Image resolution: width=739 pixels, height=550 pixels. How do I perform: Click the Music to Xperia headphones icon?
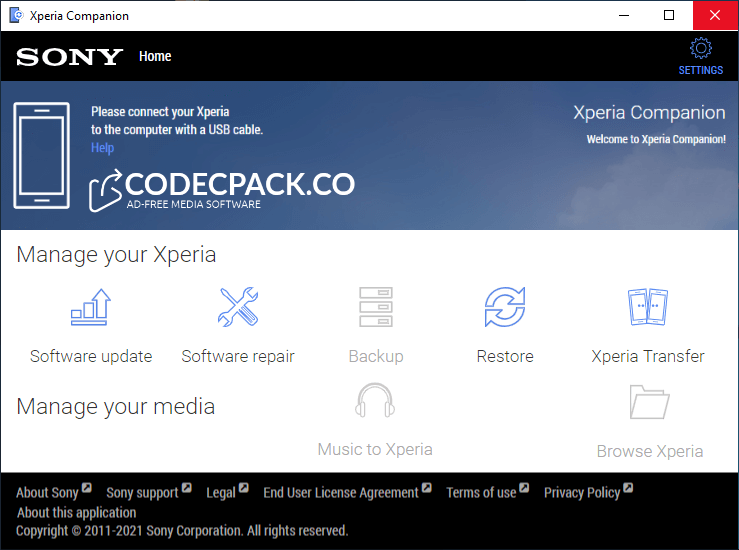[375, 400]
